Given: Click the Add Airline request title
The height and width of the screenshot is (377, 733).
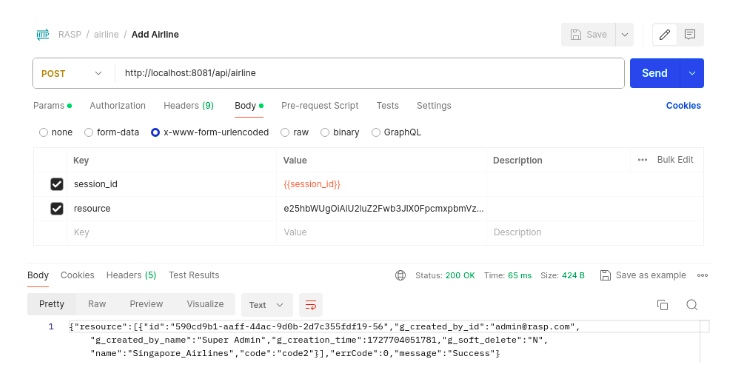Looking at the screenshot, I should point(155,35).
